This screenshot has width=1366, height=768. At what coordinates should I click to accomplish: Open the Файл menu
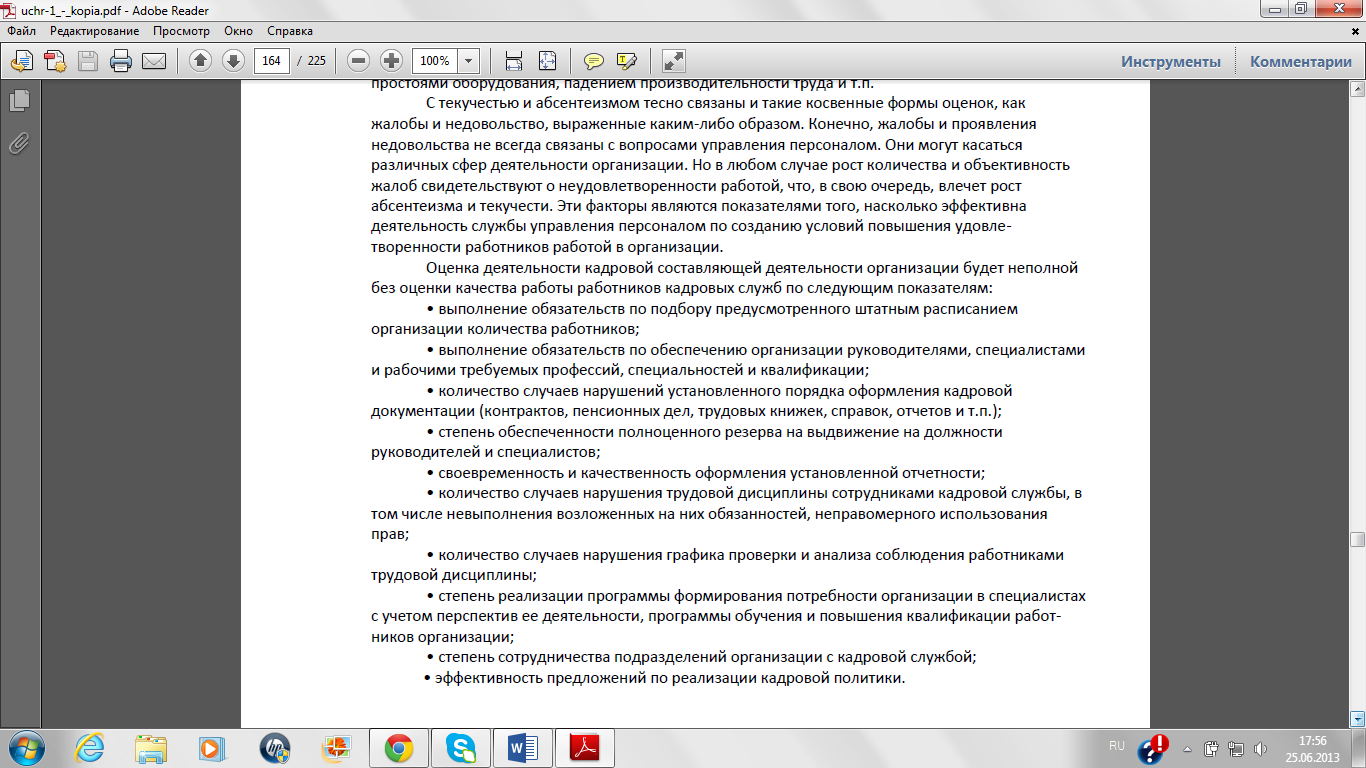[21, 32]
